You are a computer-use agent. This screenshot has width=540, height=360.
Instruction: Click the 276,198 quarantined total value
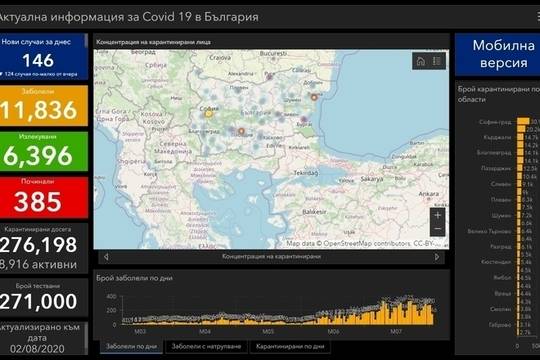click(38, 245)
